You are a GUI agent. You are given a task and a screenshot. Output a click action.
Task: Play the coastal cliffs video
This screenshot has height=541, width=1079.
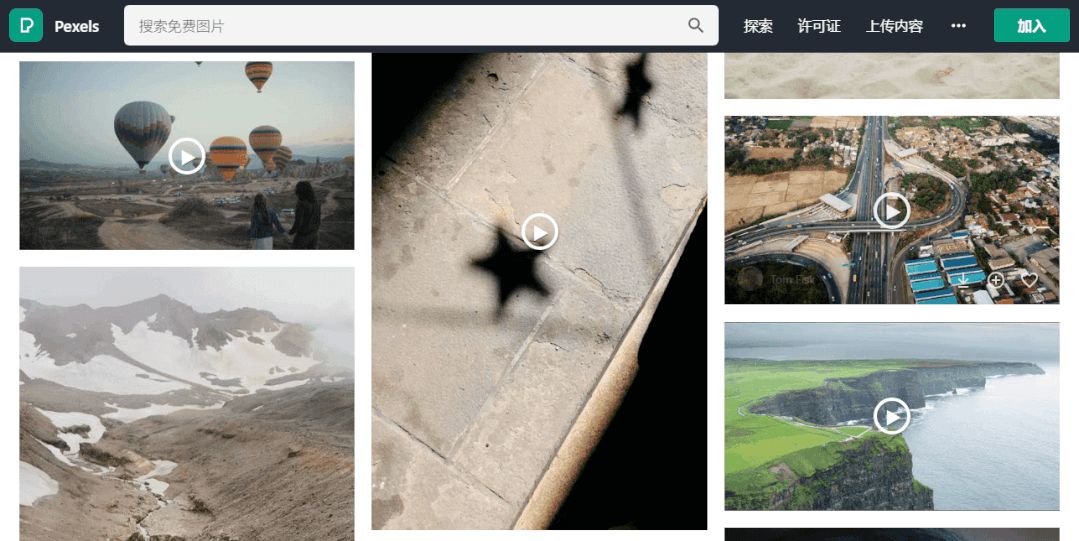[892, 416]
